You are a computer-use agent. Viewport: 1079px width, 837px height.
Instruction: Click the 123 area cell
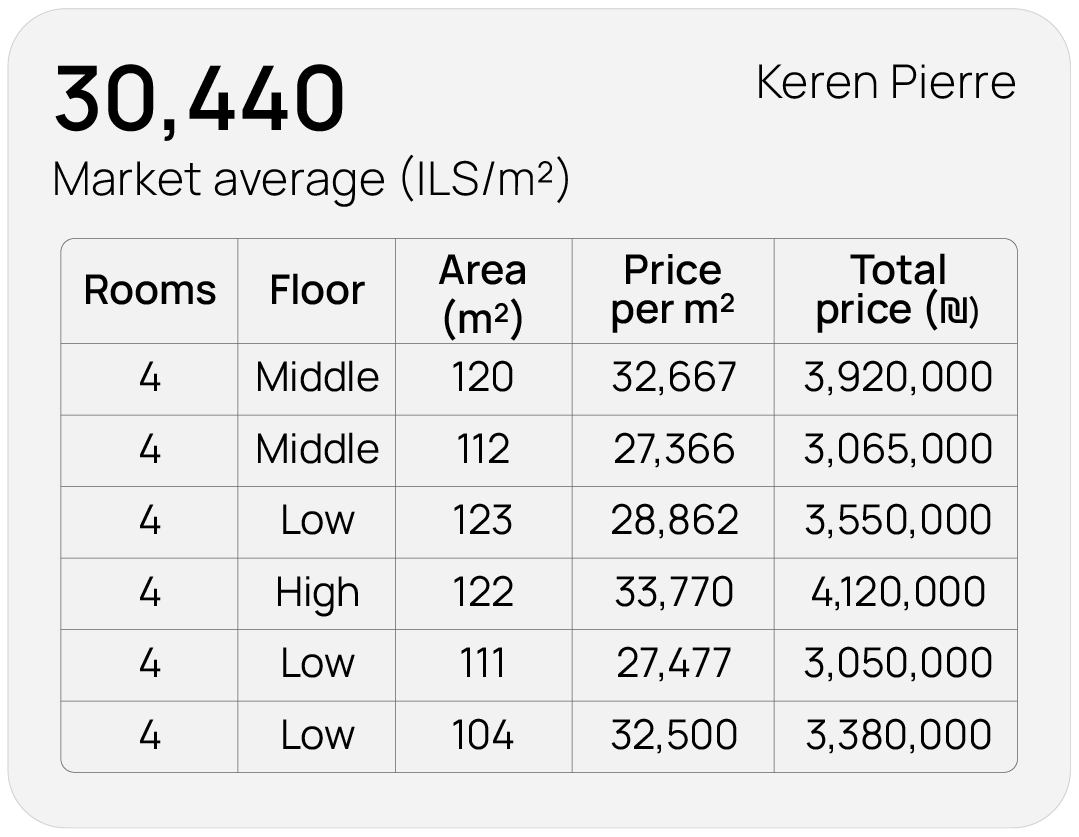tap(483, 521)
